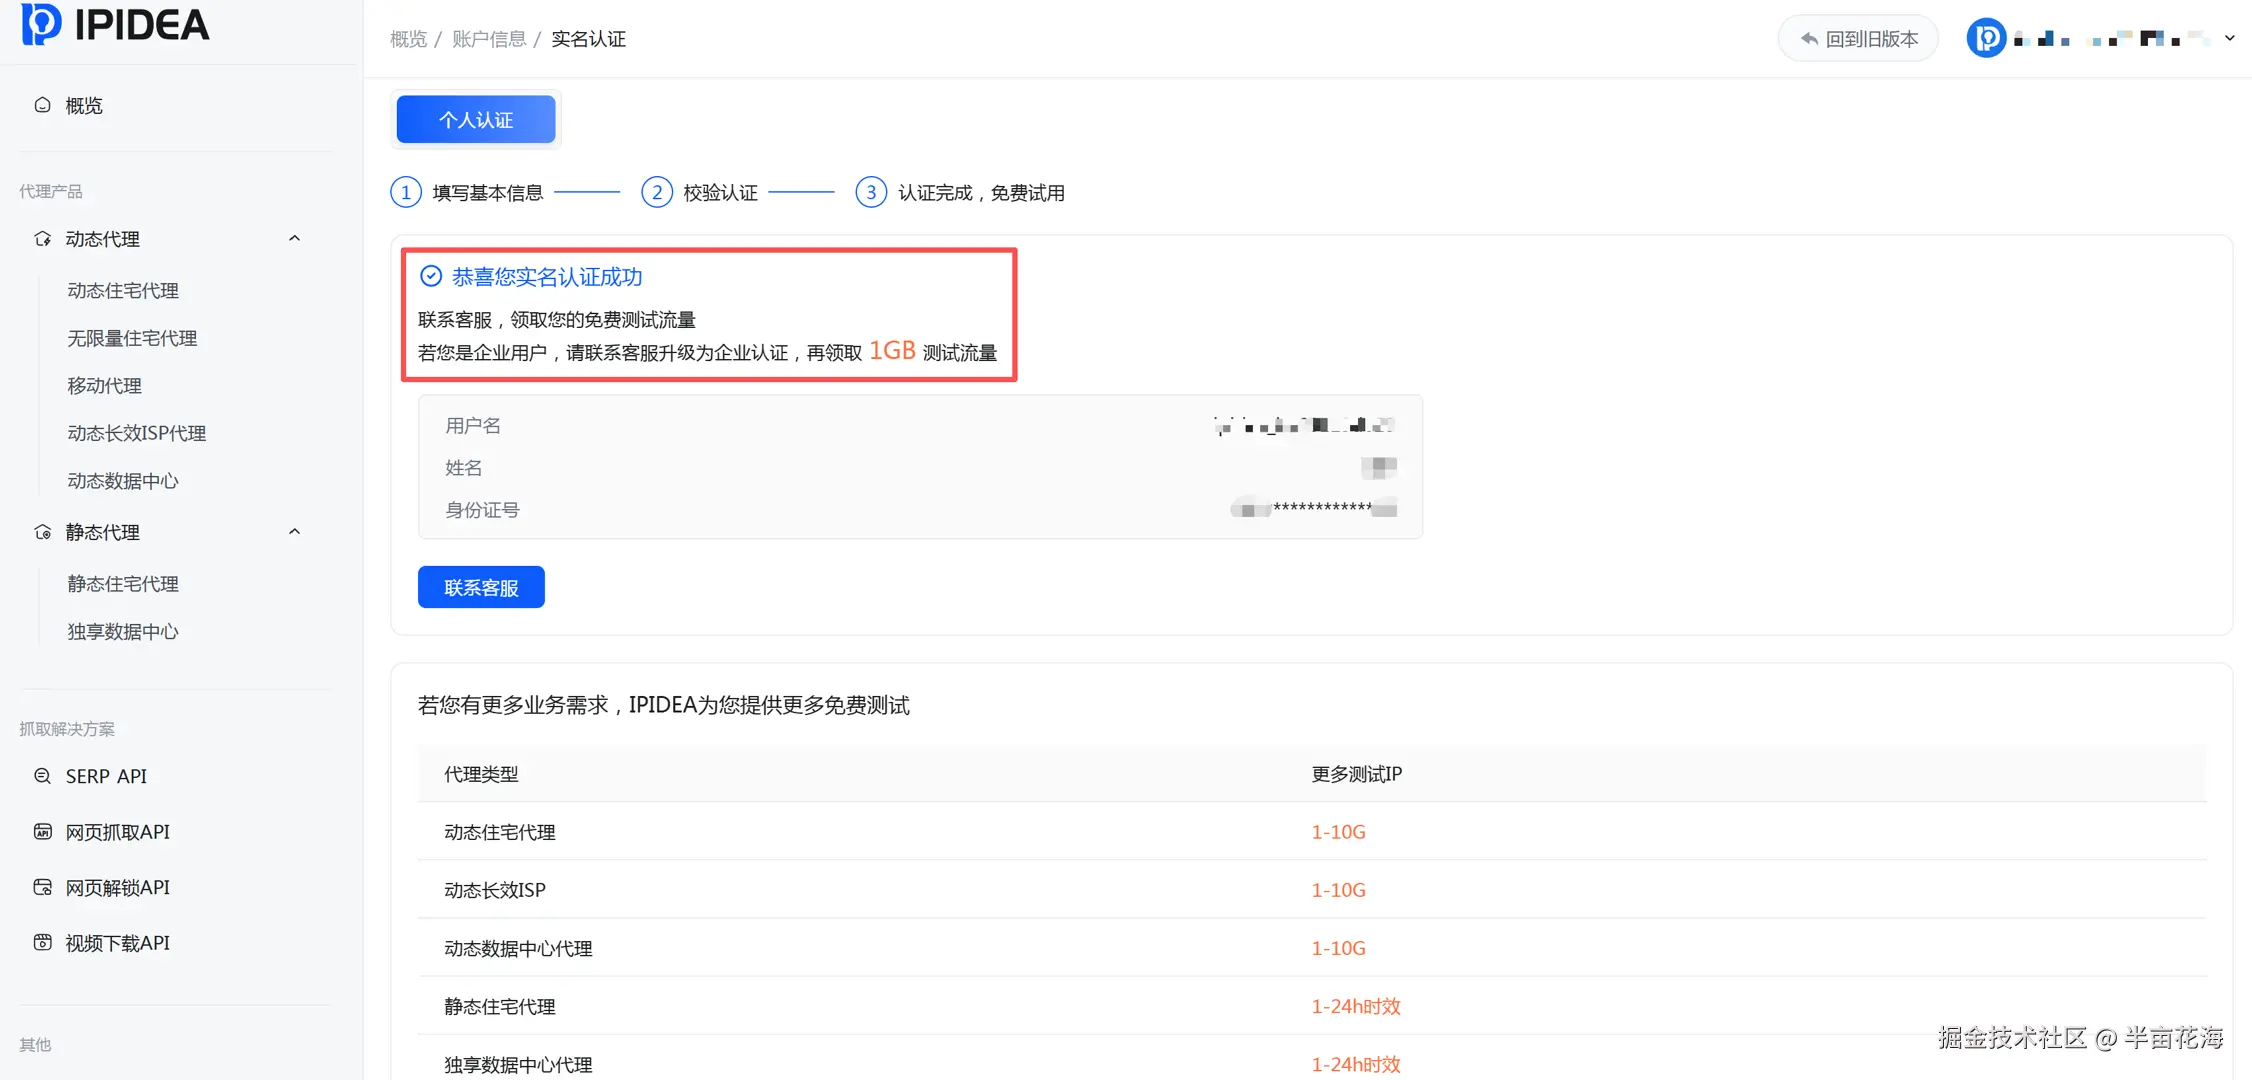Viewport: 2252px width, 1080px height.
Task: Collapse the 动态代理 menu chevron
Action: click(x=294, y=238)
